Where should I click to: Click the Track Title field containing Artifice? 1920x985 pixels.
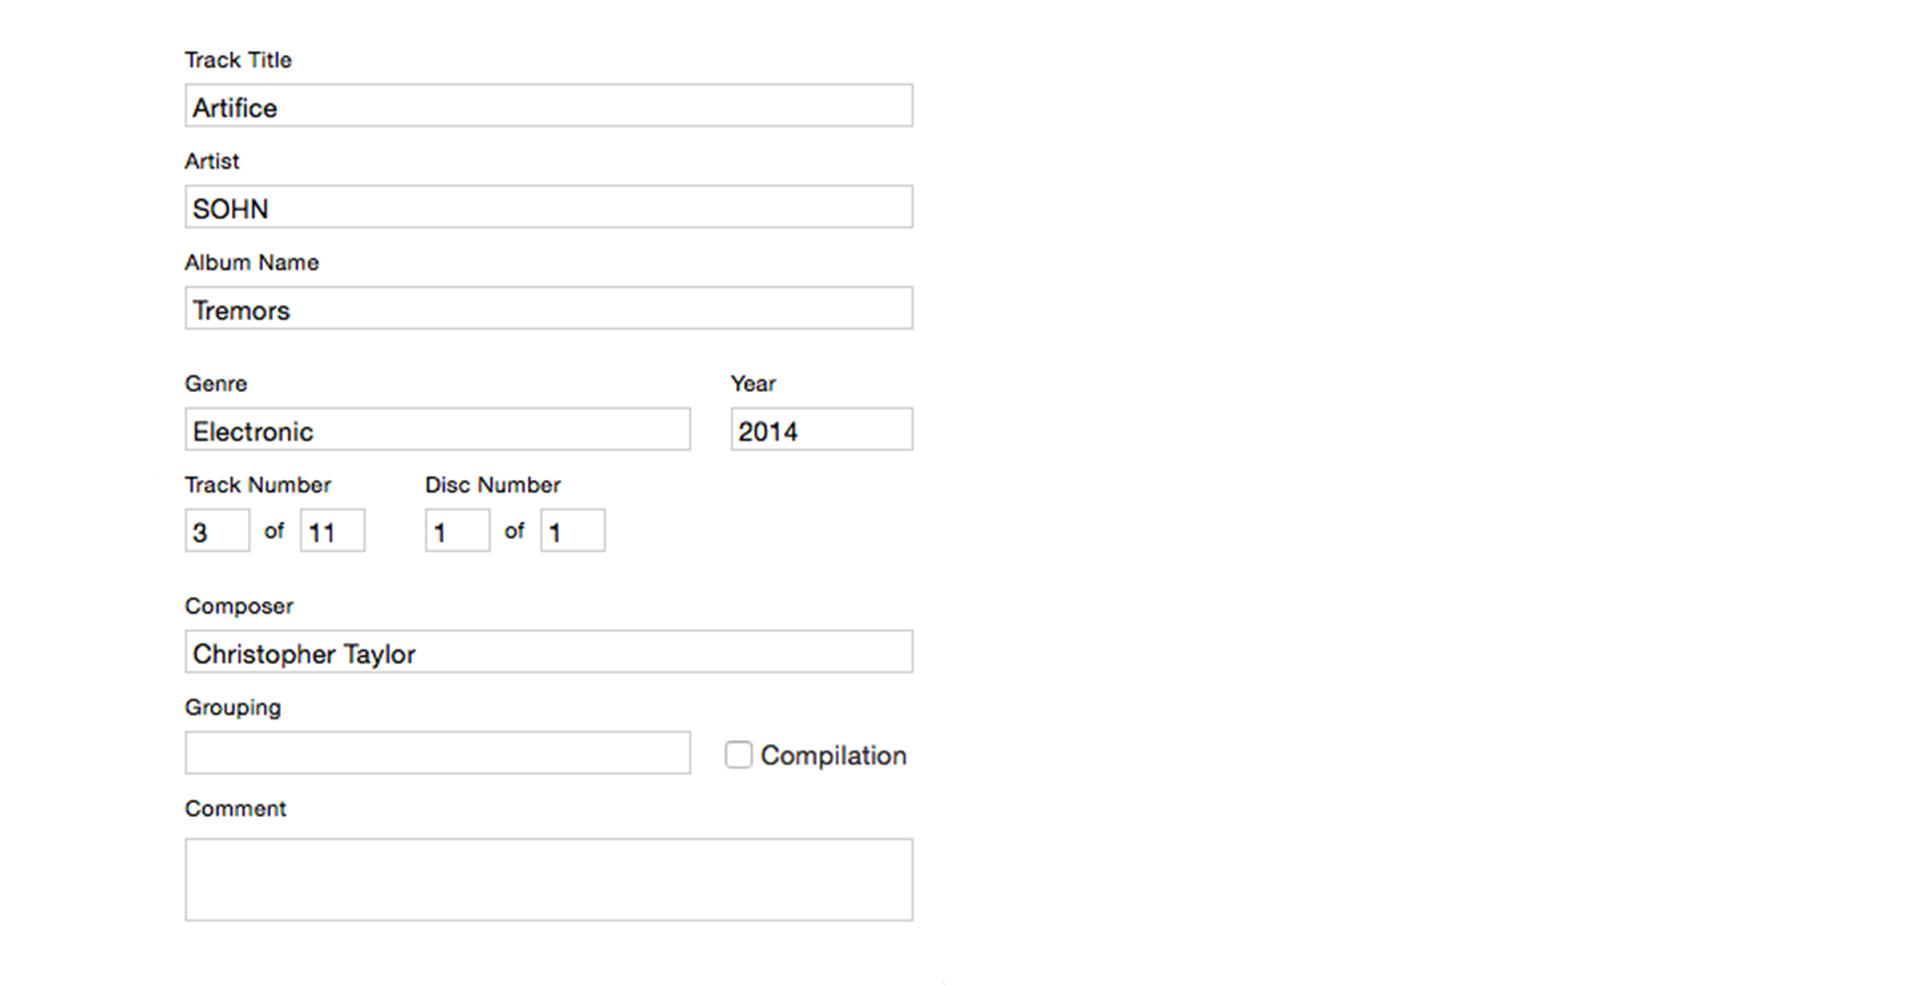pos(548,106)
